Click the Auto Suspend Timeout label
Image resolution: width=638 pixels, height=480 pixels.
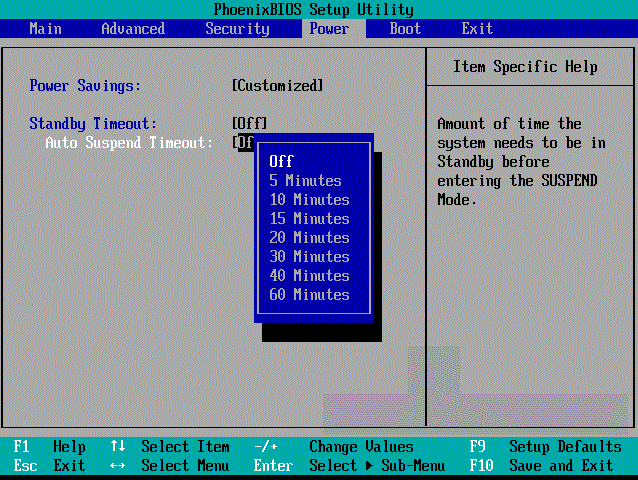(129, 143)
